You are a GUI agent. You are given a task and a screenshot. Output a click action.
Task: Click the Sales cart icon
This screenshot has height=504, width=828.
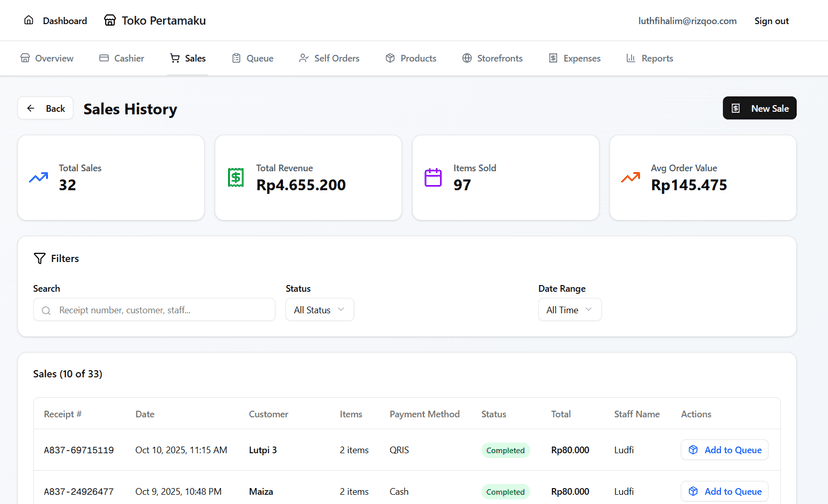(x=175, y=58)
